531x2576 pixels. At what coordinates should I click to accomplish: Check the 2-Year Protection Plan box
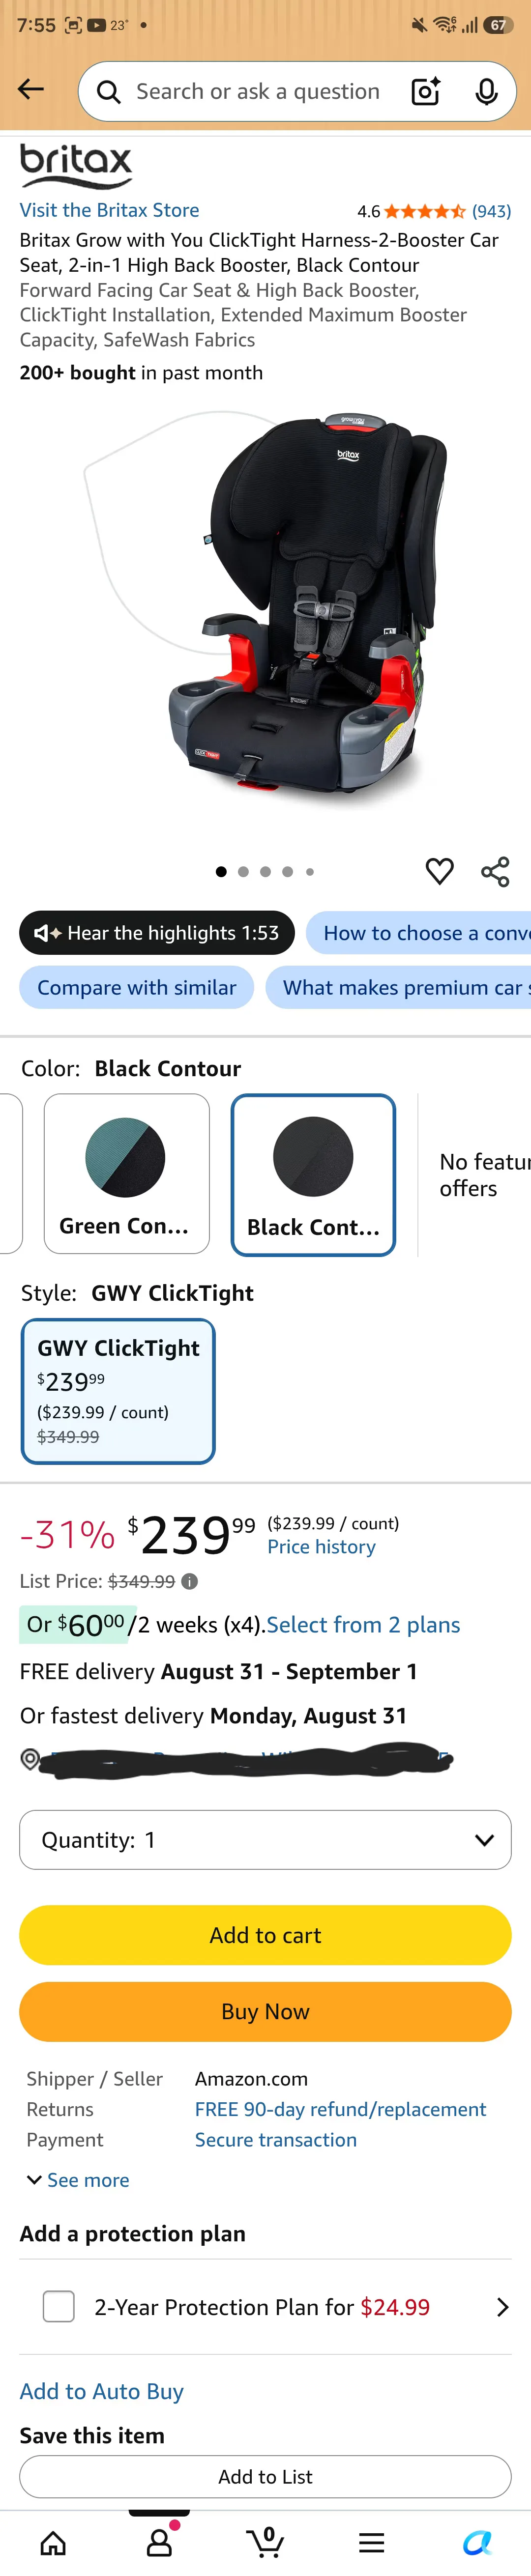point(59,2306)
